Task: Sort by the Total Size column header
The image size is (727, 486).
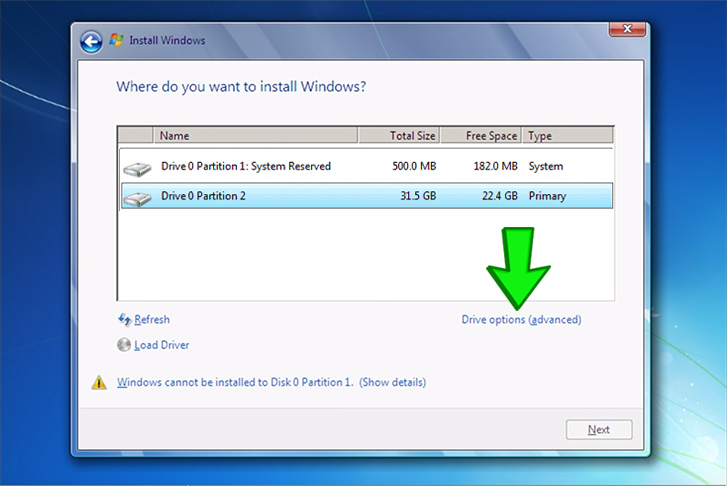Action: point(399,135)
